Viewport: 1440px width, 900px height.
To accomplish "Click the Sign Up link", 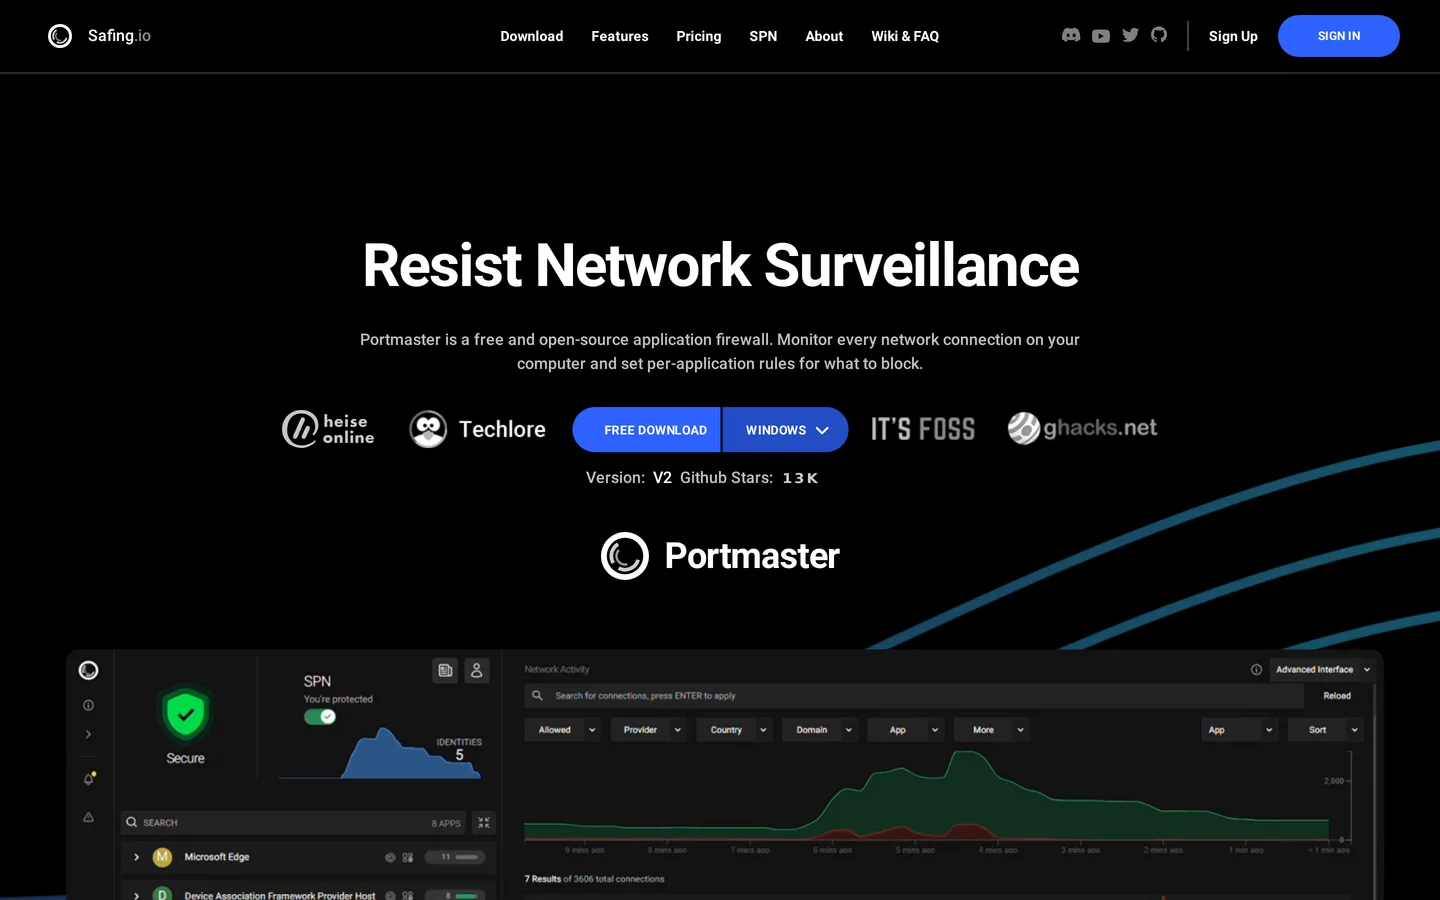I will click(1233, 36).
